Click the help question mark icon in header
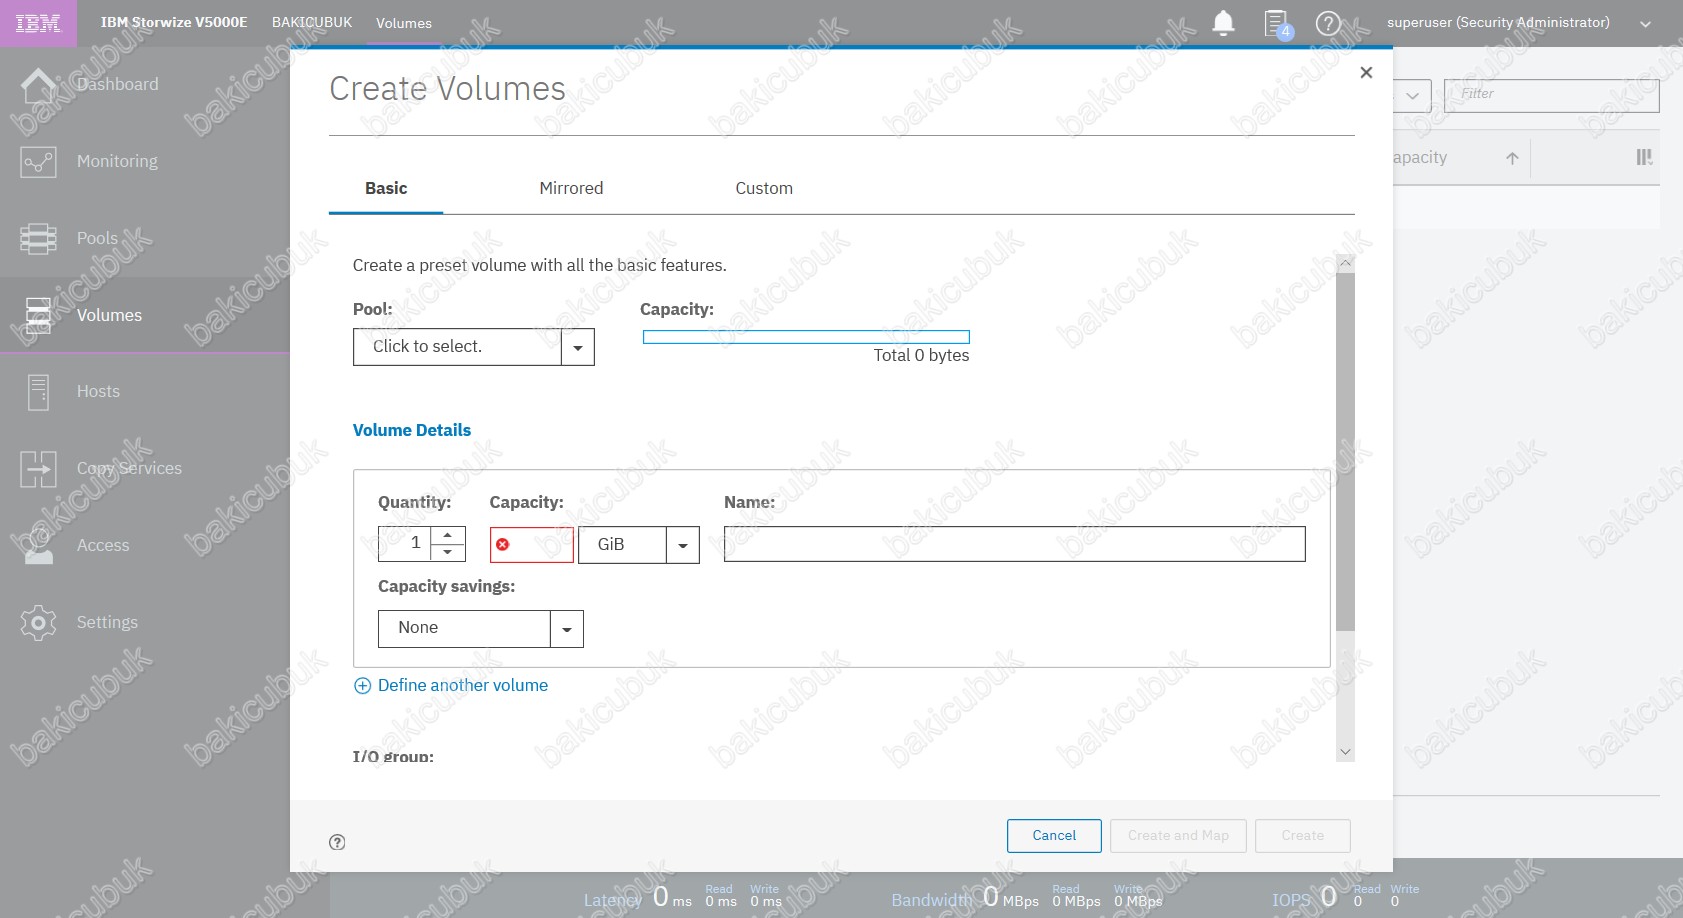The image size is (1683, 918). pyautogui.click(x=1328, y=23)
